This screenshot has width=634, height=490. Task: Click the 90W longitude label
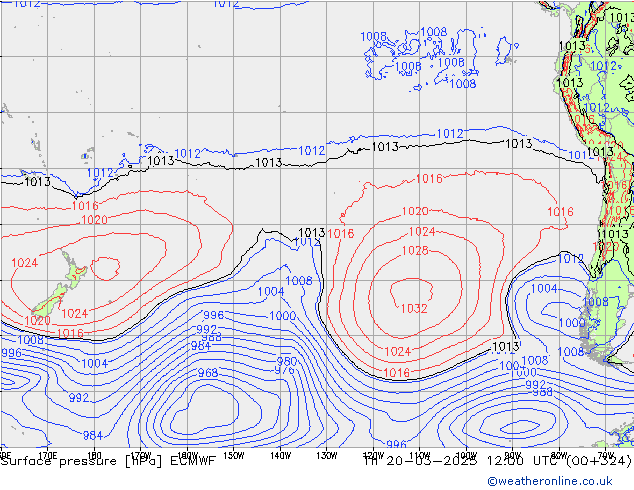click(513, 456)
